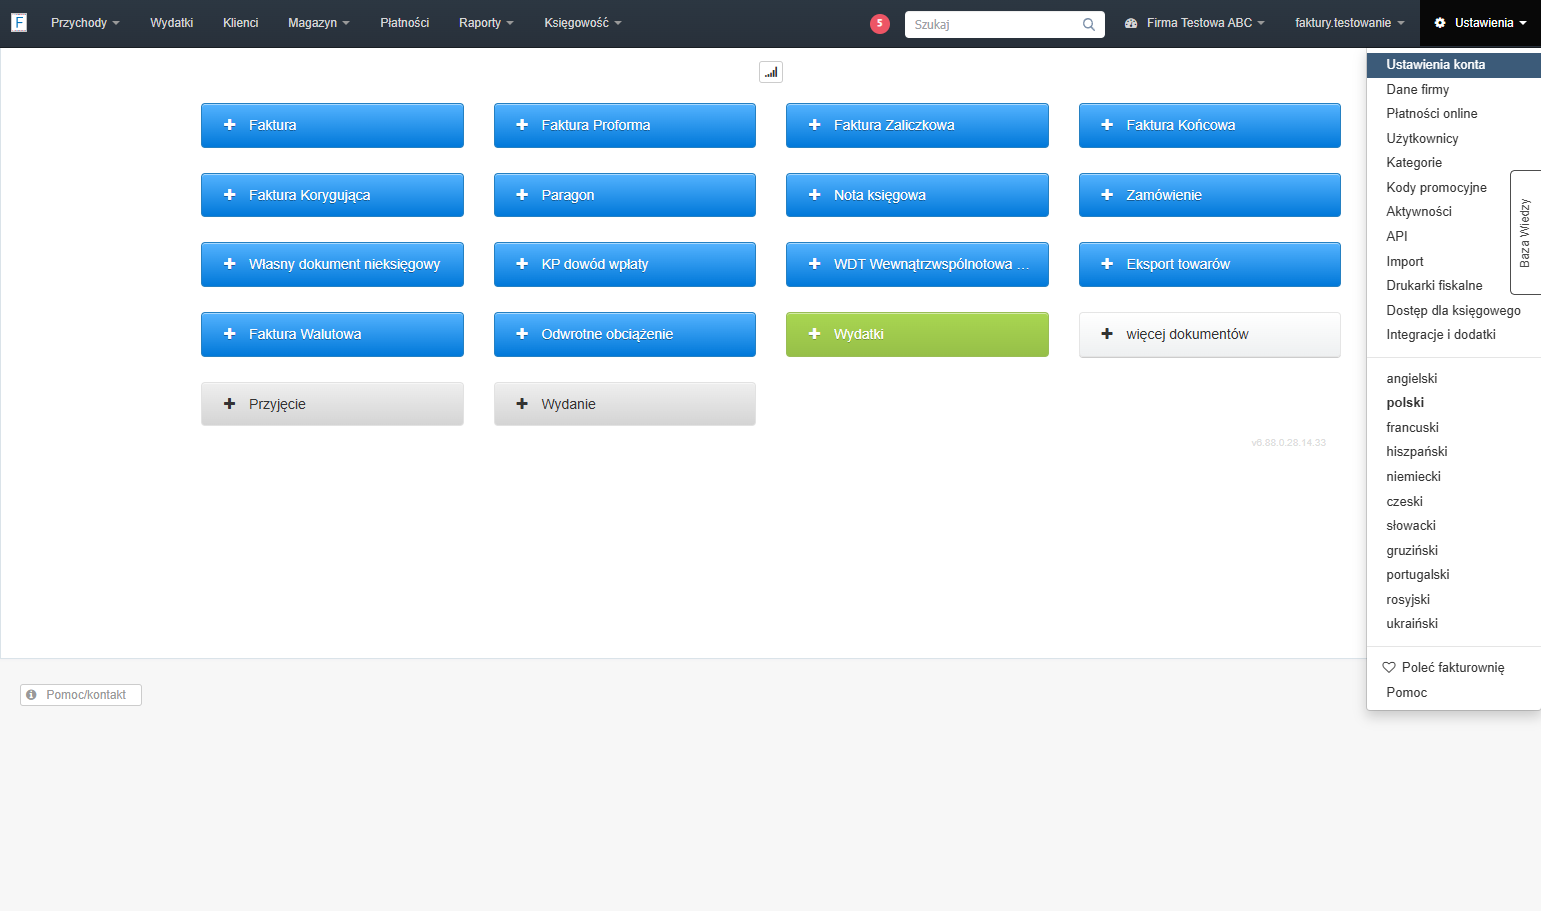Open Klienci from the navigation bar
Screen dimensions: 1541x911
point(241,23)
